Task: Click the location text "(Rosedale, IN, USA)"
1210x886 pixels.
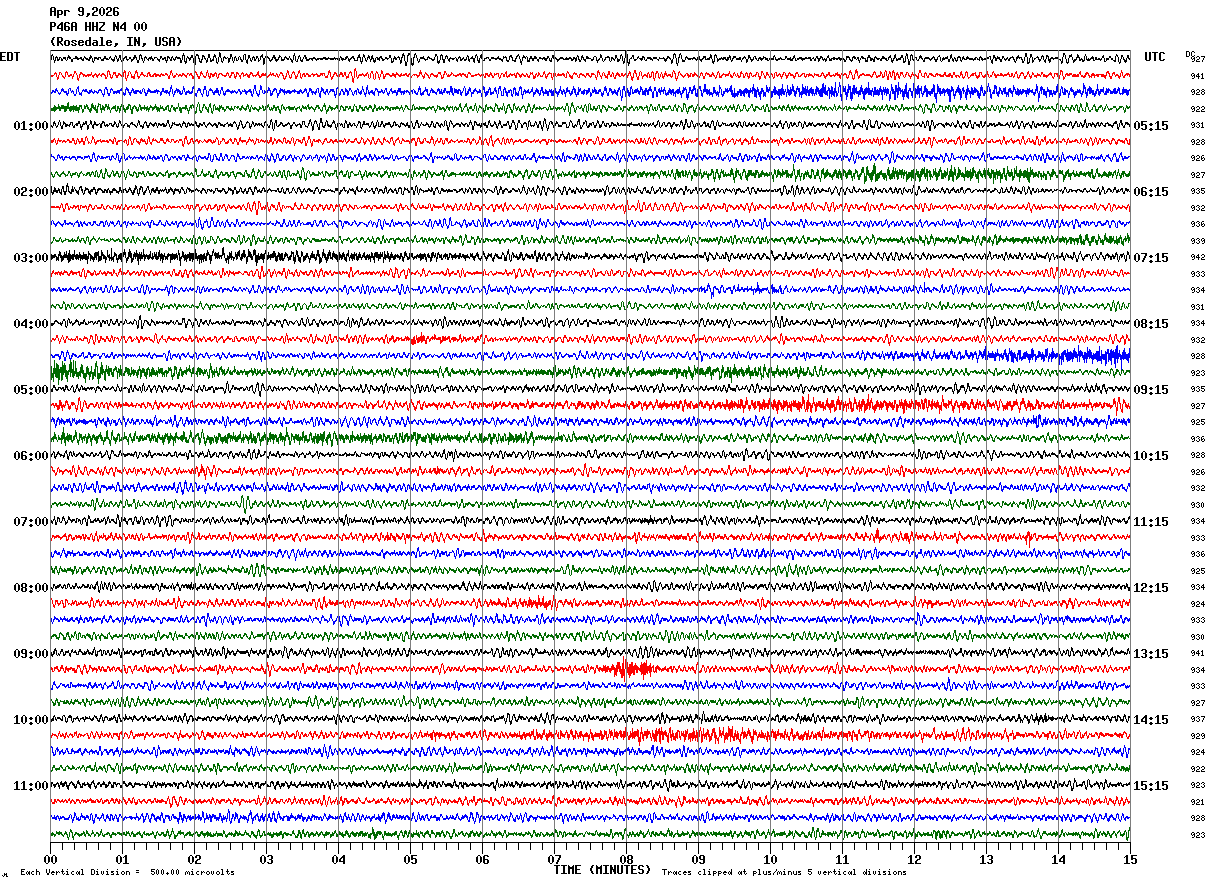Action: tap(116, 42)
